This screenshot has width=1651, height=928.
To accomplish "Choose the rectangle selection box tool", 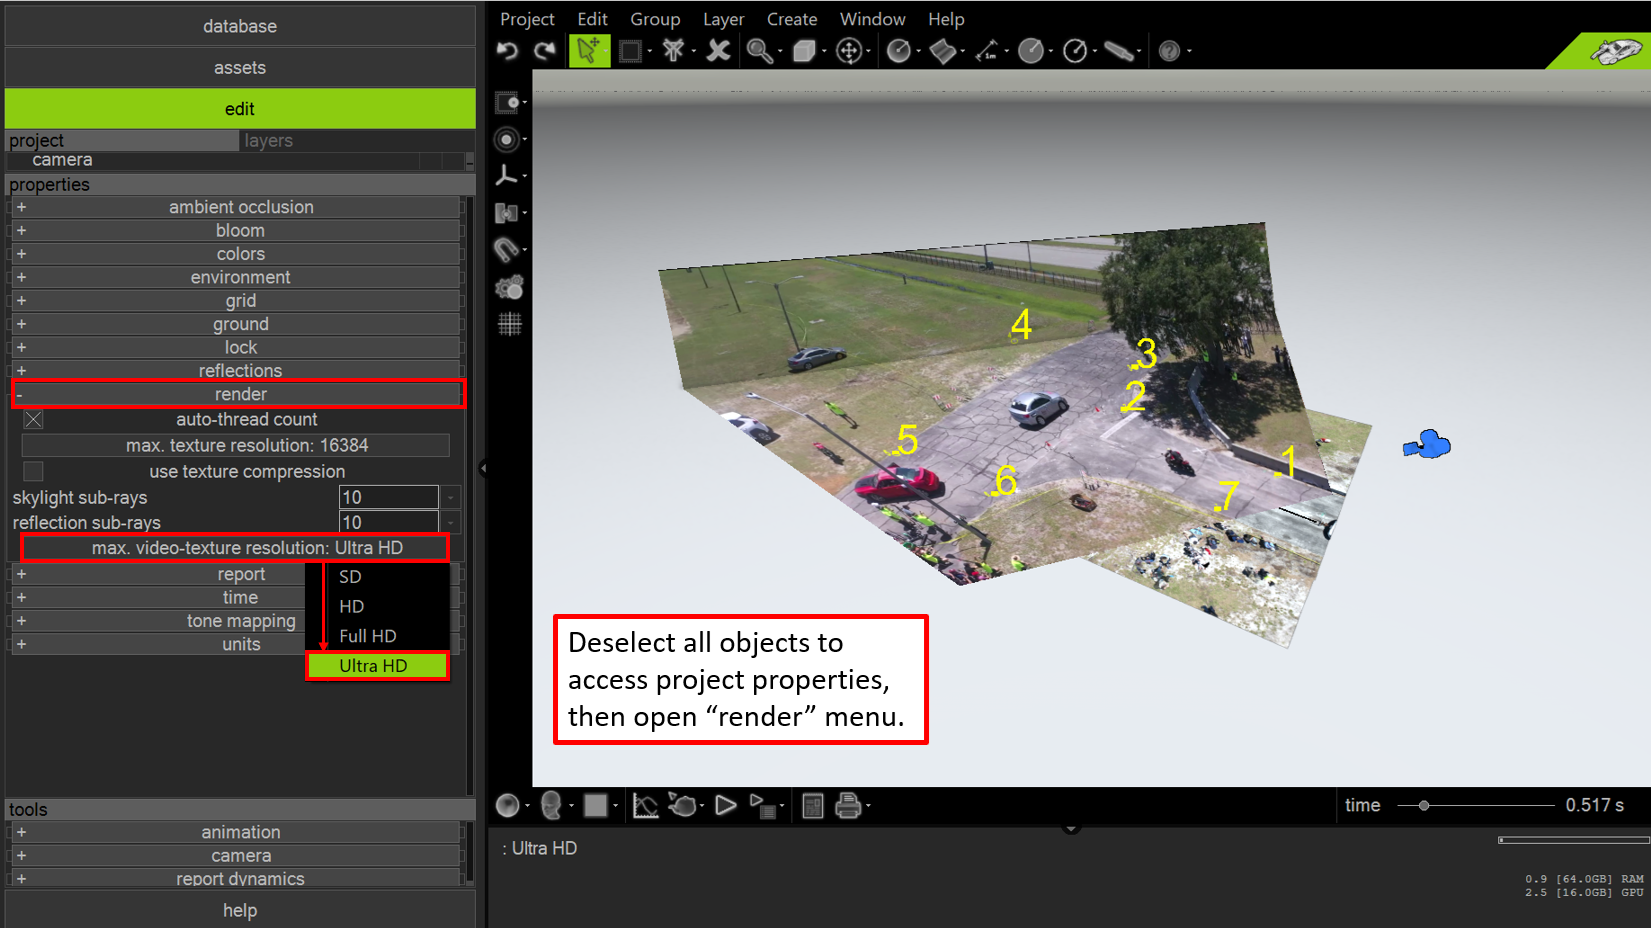I will pyautogui.click(x=630, y=51).
